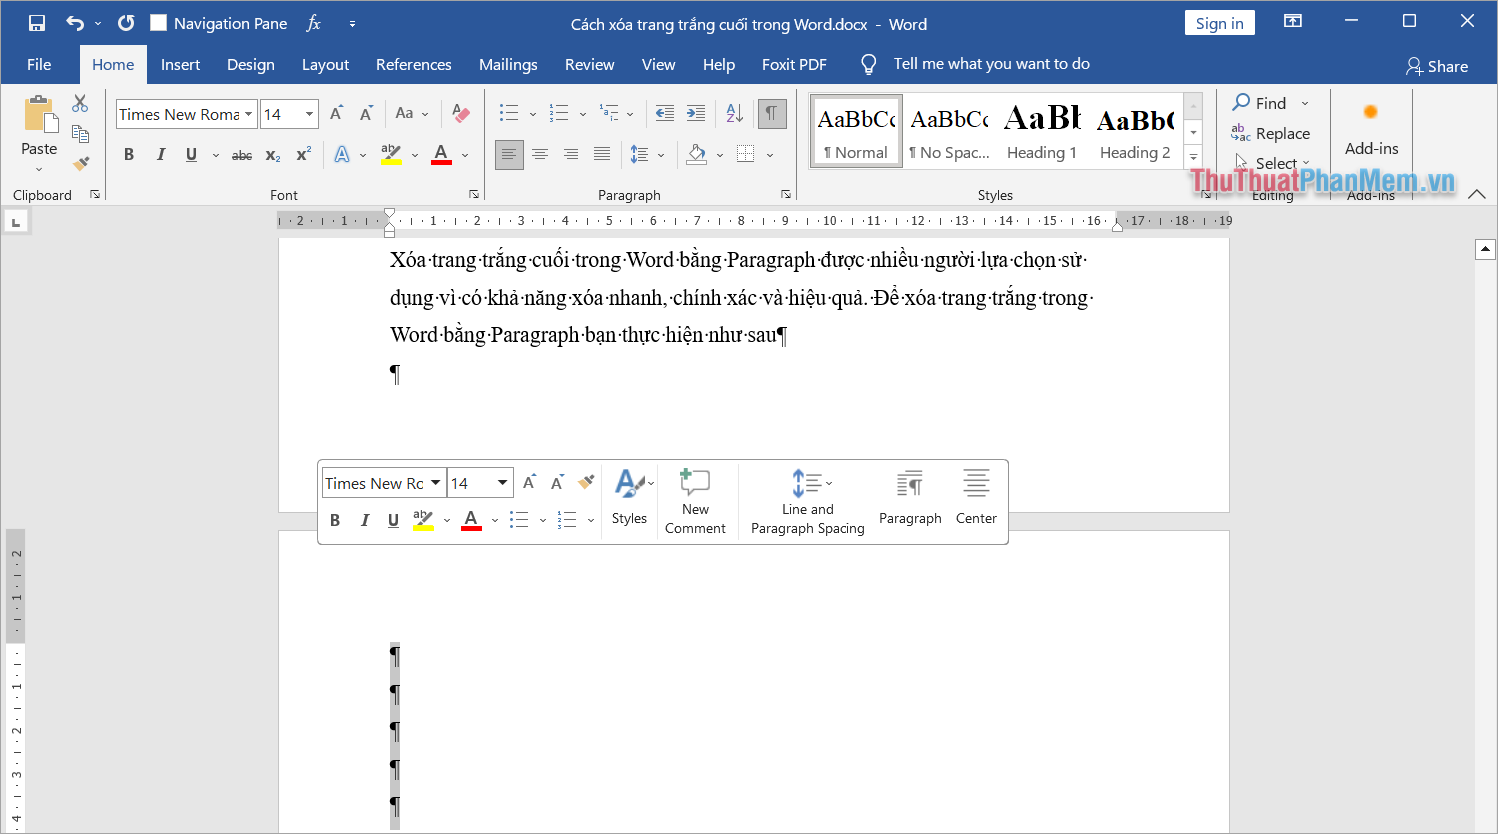Select the Format Painter tool

(x=82, y=163)
